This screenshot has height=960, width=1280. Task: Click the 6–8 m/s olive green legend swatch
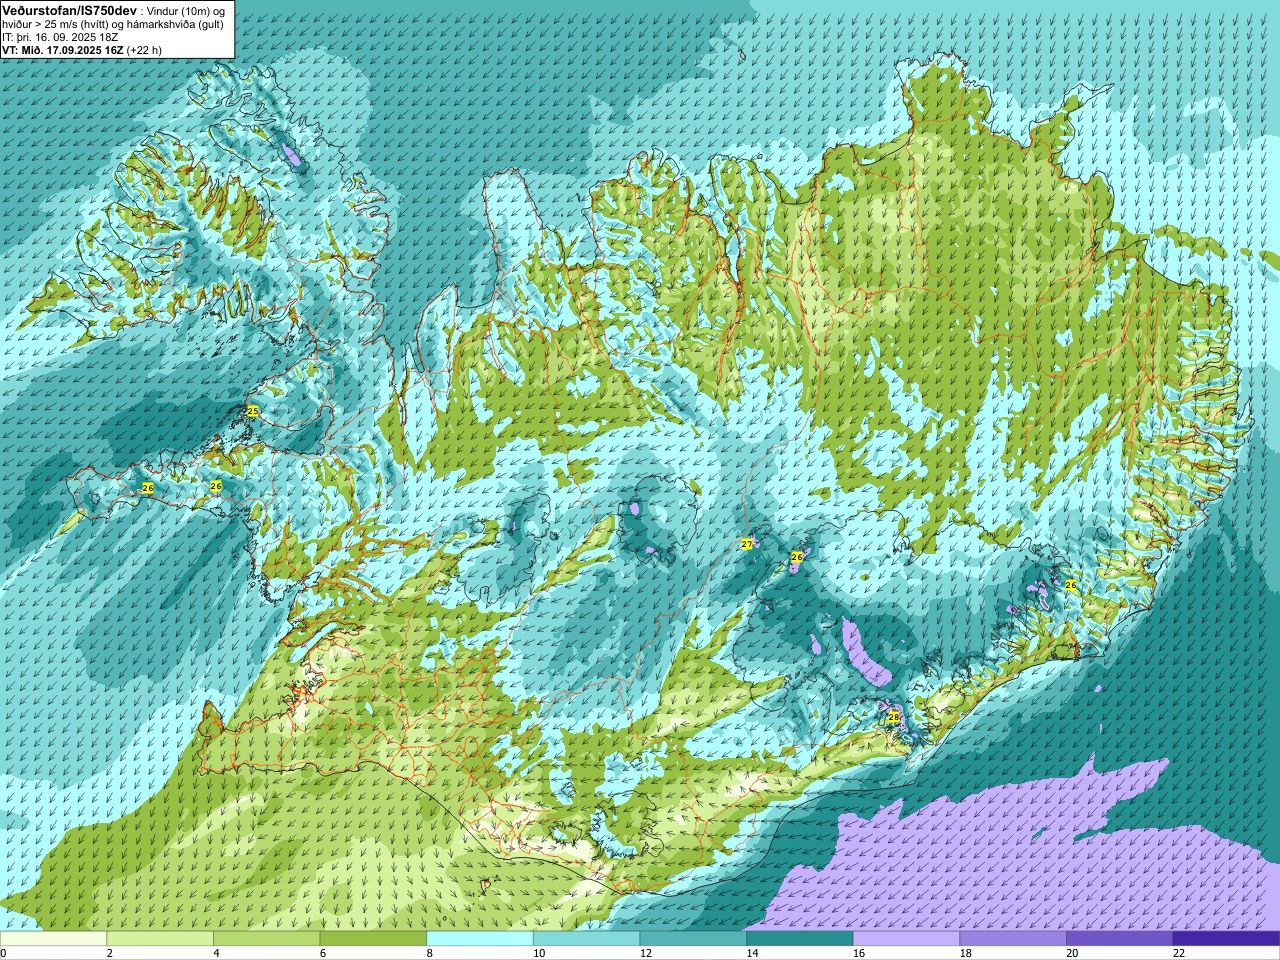pos(373,938)
